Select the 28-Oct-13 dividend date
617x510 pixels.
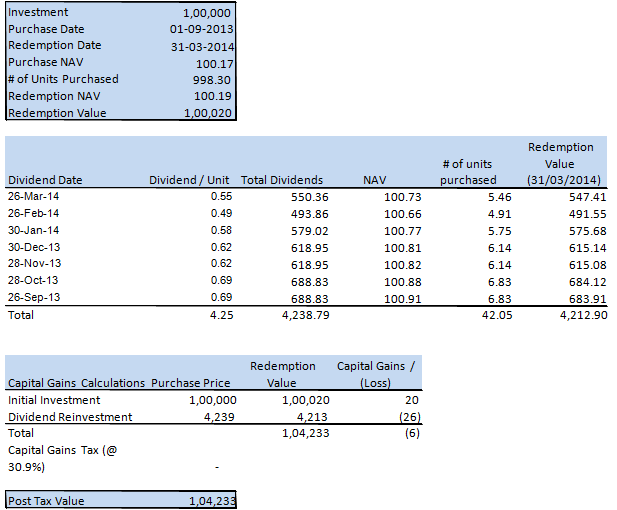coord(33,280)
